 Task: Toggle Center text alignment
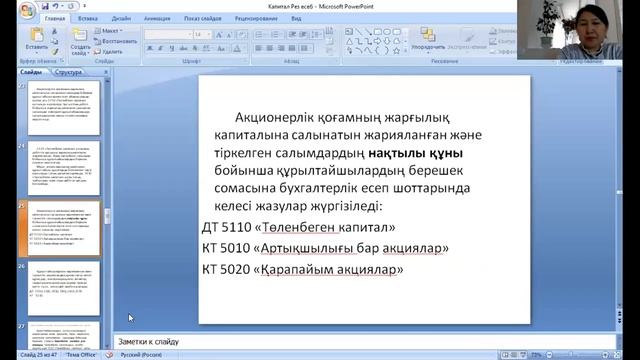pos(269,49)
